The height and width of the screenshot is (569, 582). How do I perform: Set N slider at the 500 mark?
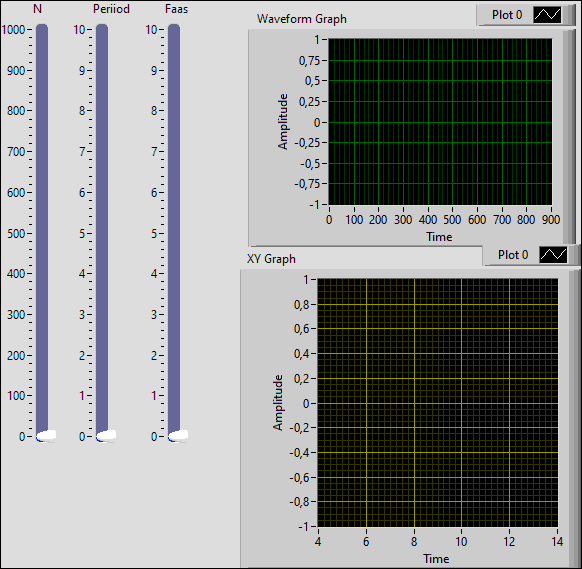pos(42,233)
